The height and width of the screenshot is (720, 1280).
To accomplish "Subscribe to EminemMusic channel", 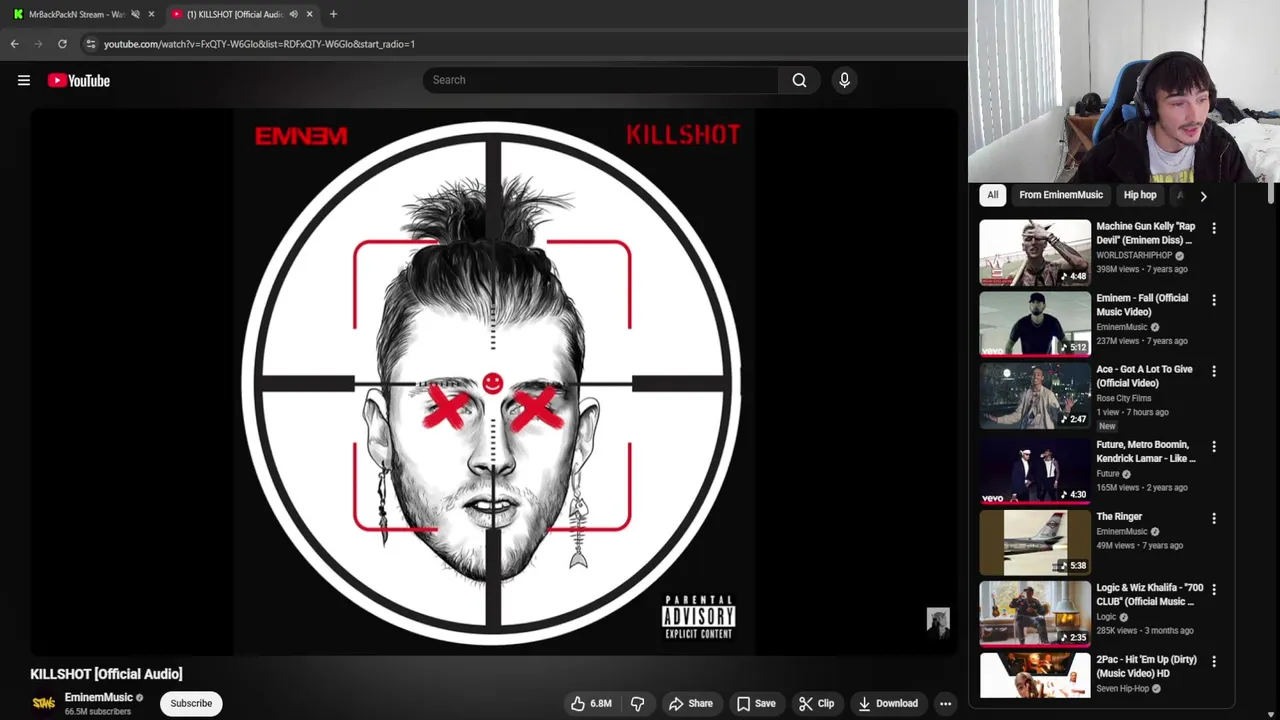I will pyautogui.click(x=191, y=703).
